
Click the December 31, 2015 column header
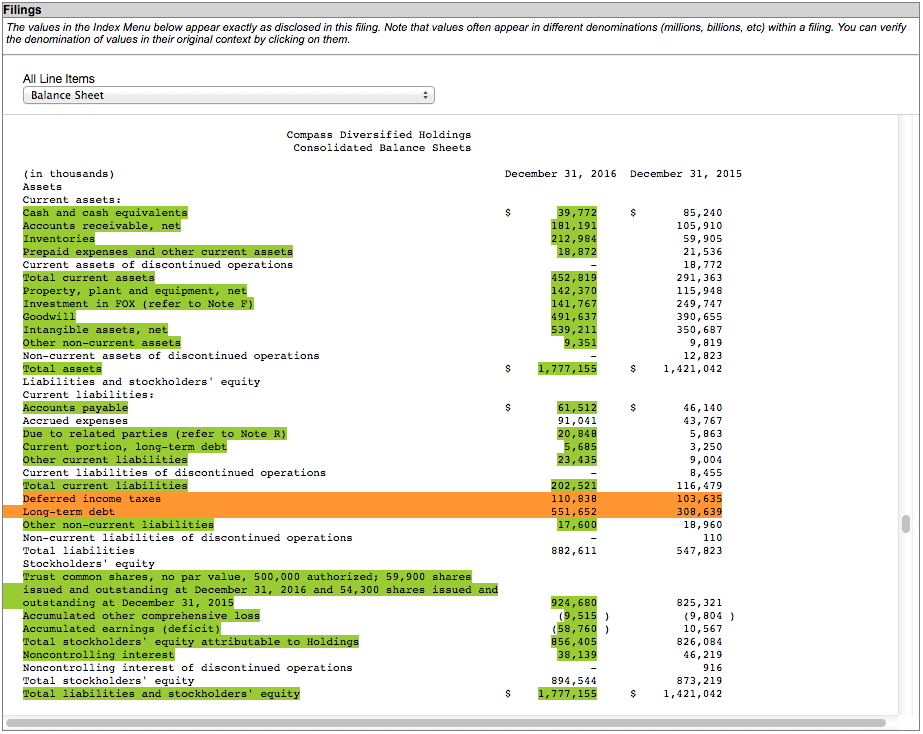click(686, 174)
